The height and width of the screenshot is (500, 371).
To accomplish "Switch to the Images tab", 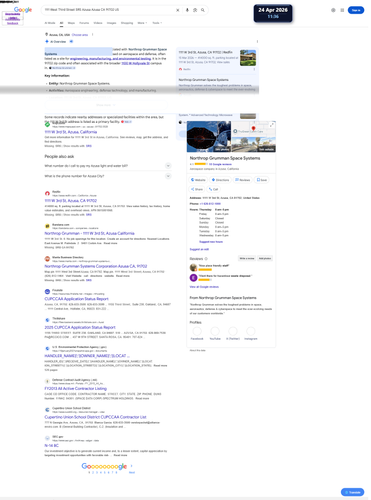I will 112,23.
